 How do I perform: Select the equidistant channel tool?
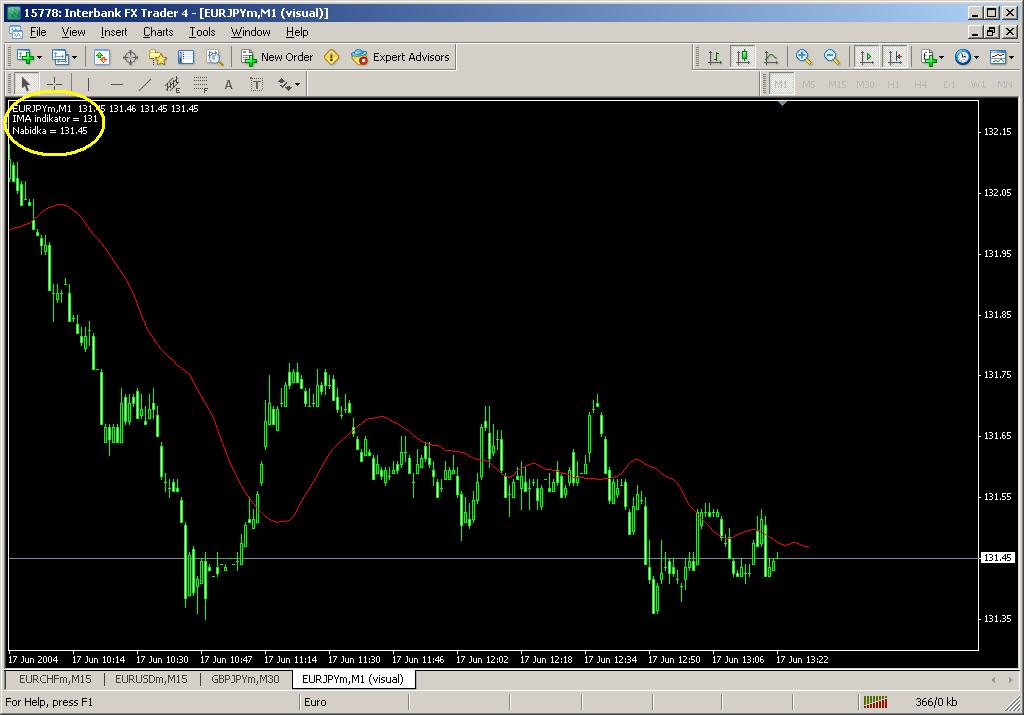point(172,84)
